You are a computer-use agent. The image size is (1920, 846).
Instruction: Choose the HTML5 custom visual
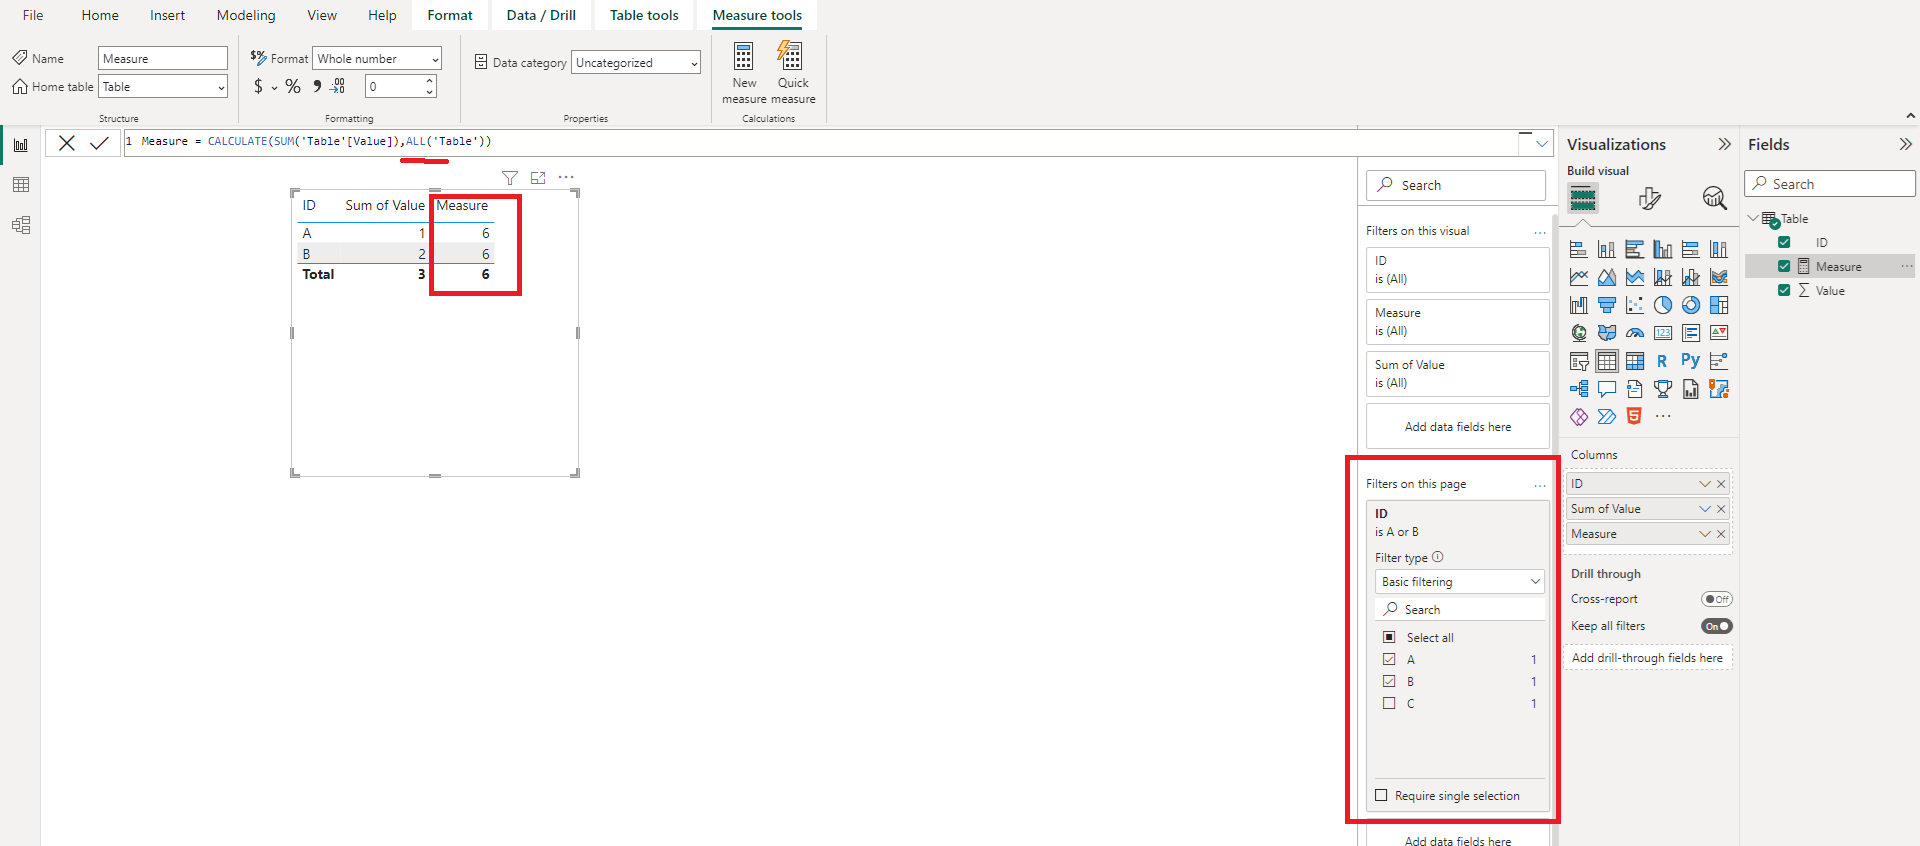(1634, 417)
